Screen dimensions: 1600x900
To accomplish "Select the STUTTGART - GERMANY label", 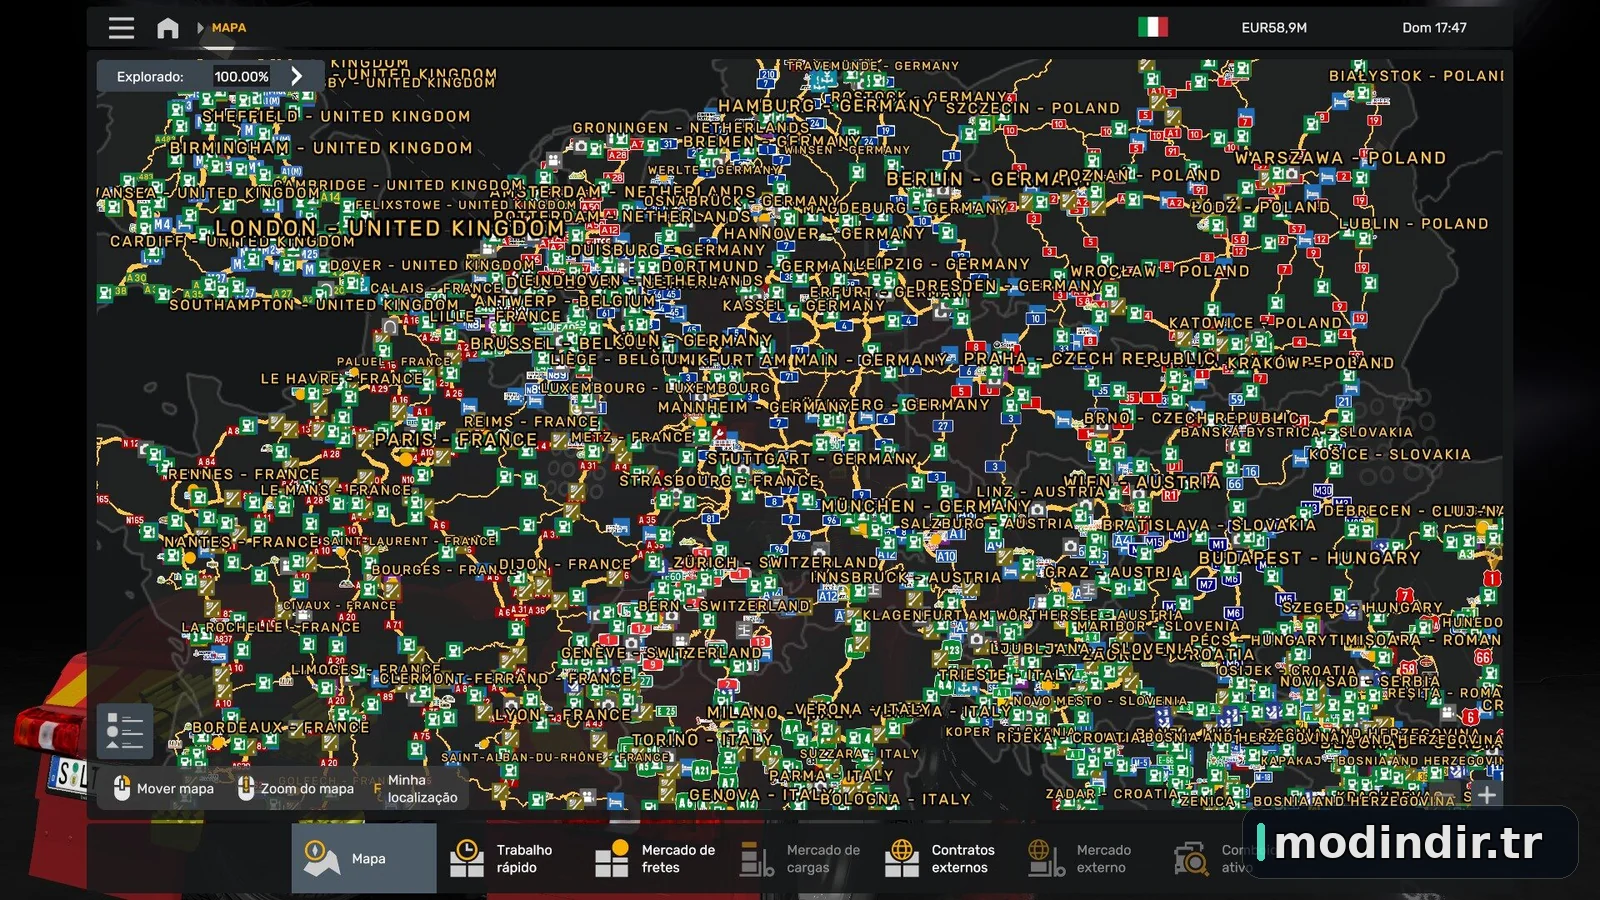I will click(812, 458).
